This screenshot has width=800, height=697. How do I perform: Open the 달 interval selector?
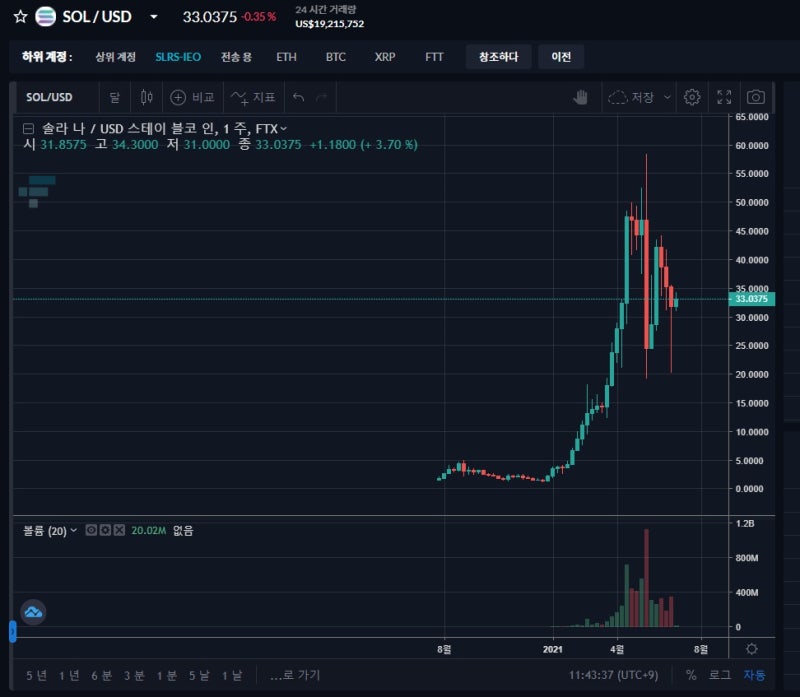tap(115, 97)
